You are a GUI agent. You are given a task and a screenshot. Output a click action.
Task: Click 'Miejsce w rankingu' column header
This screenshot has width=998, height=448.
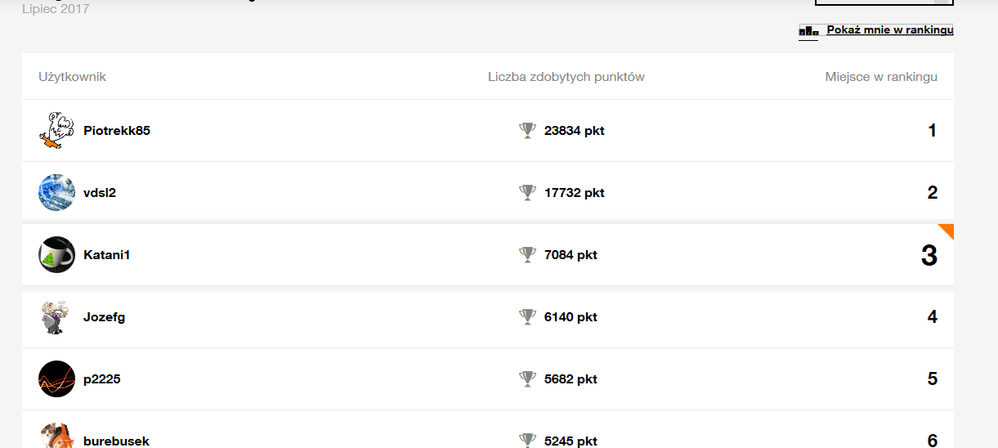(880, 77)
